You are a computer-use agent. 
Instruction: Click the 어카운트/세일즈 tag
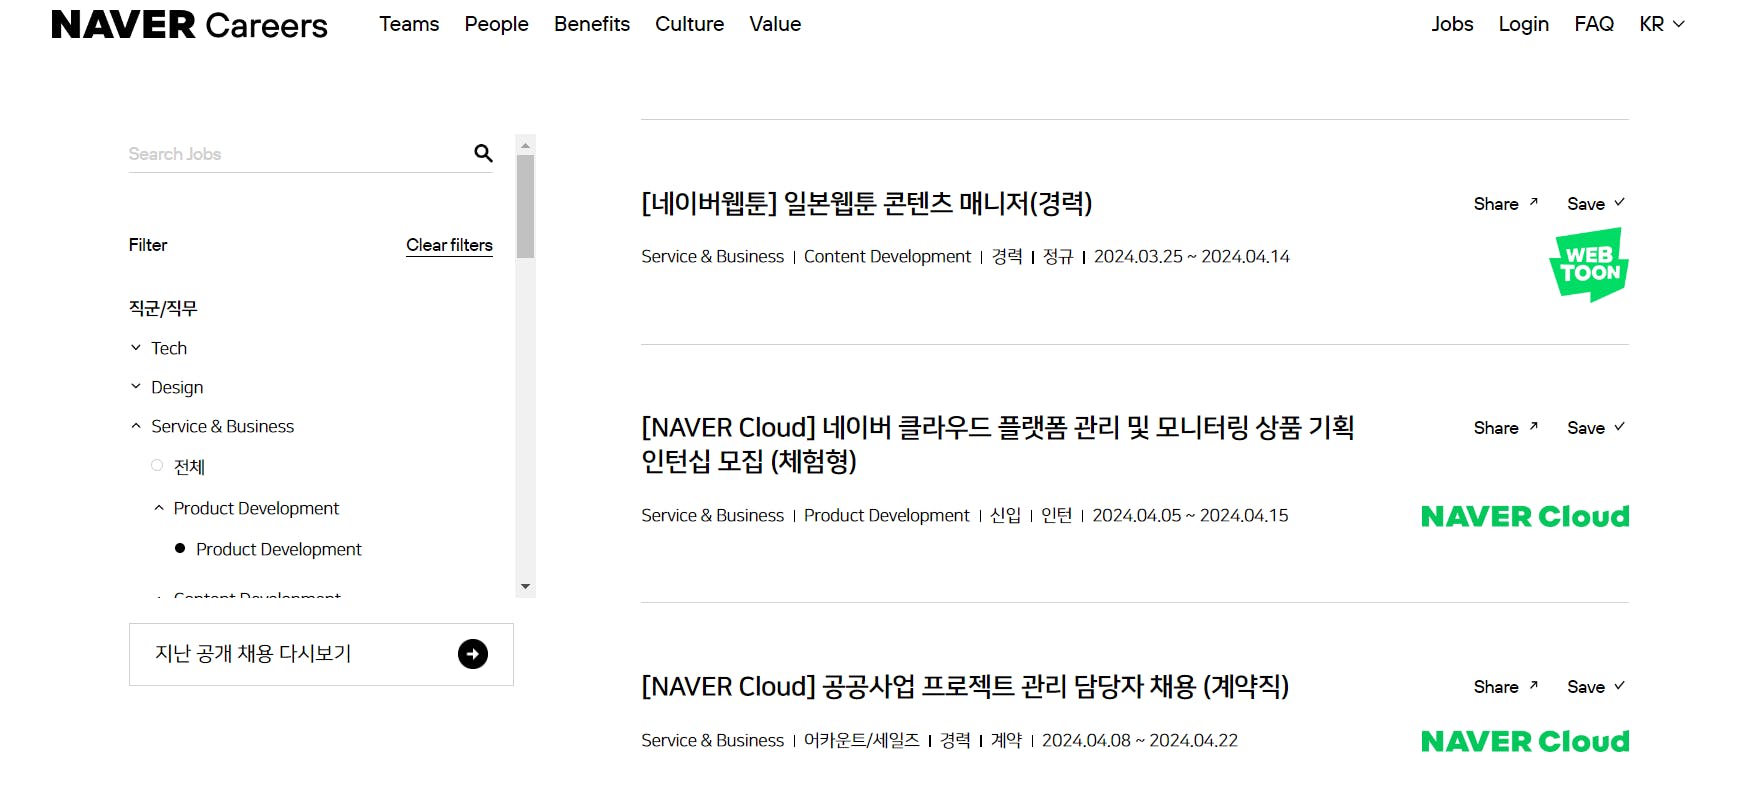point(862,741)
